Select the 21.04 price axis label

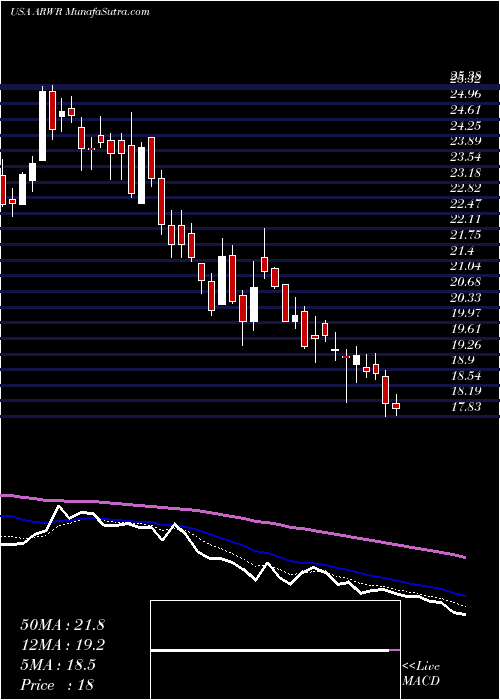pos(465,266)
